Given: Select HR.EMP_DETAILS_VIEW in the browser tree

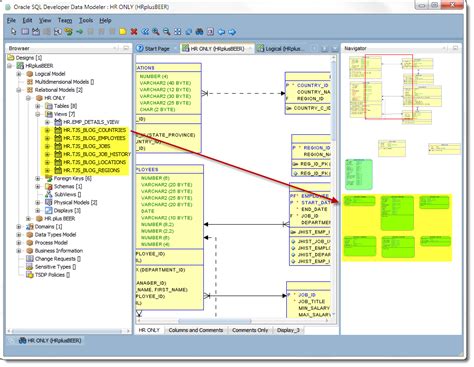Looking at the screenshot, I should tap(91, 122).
